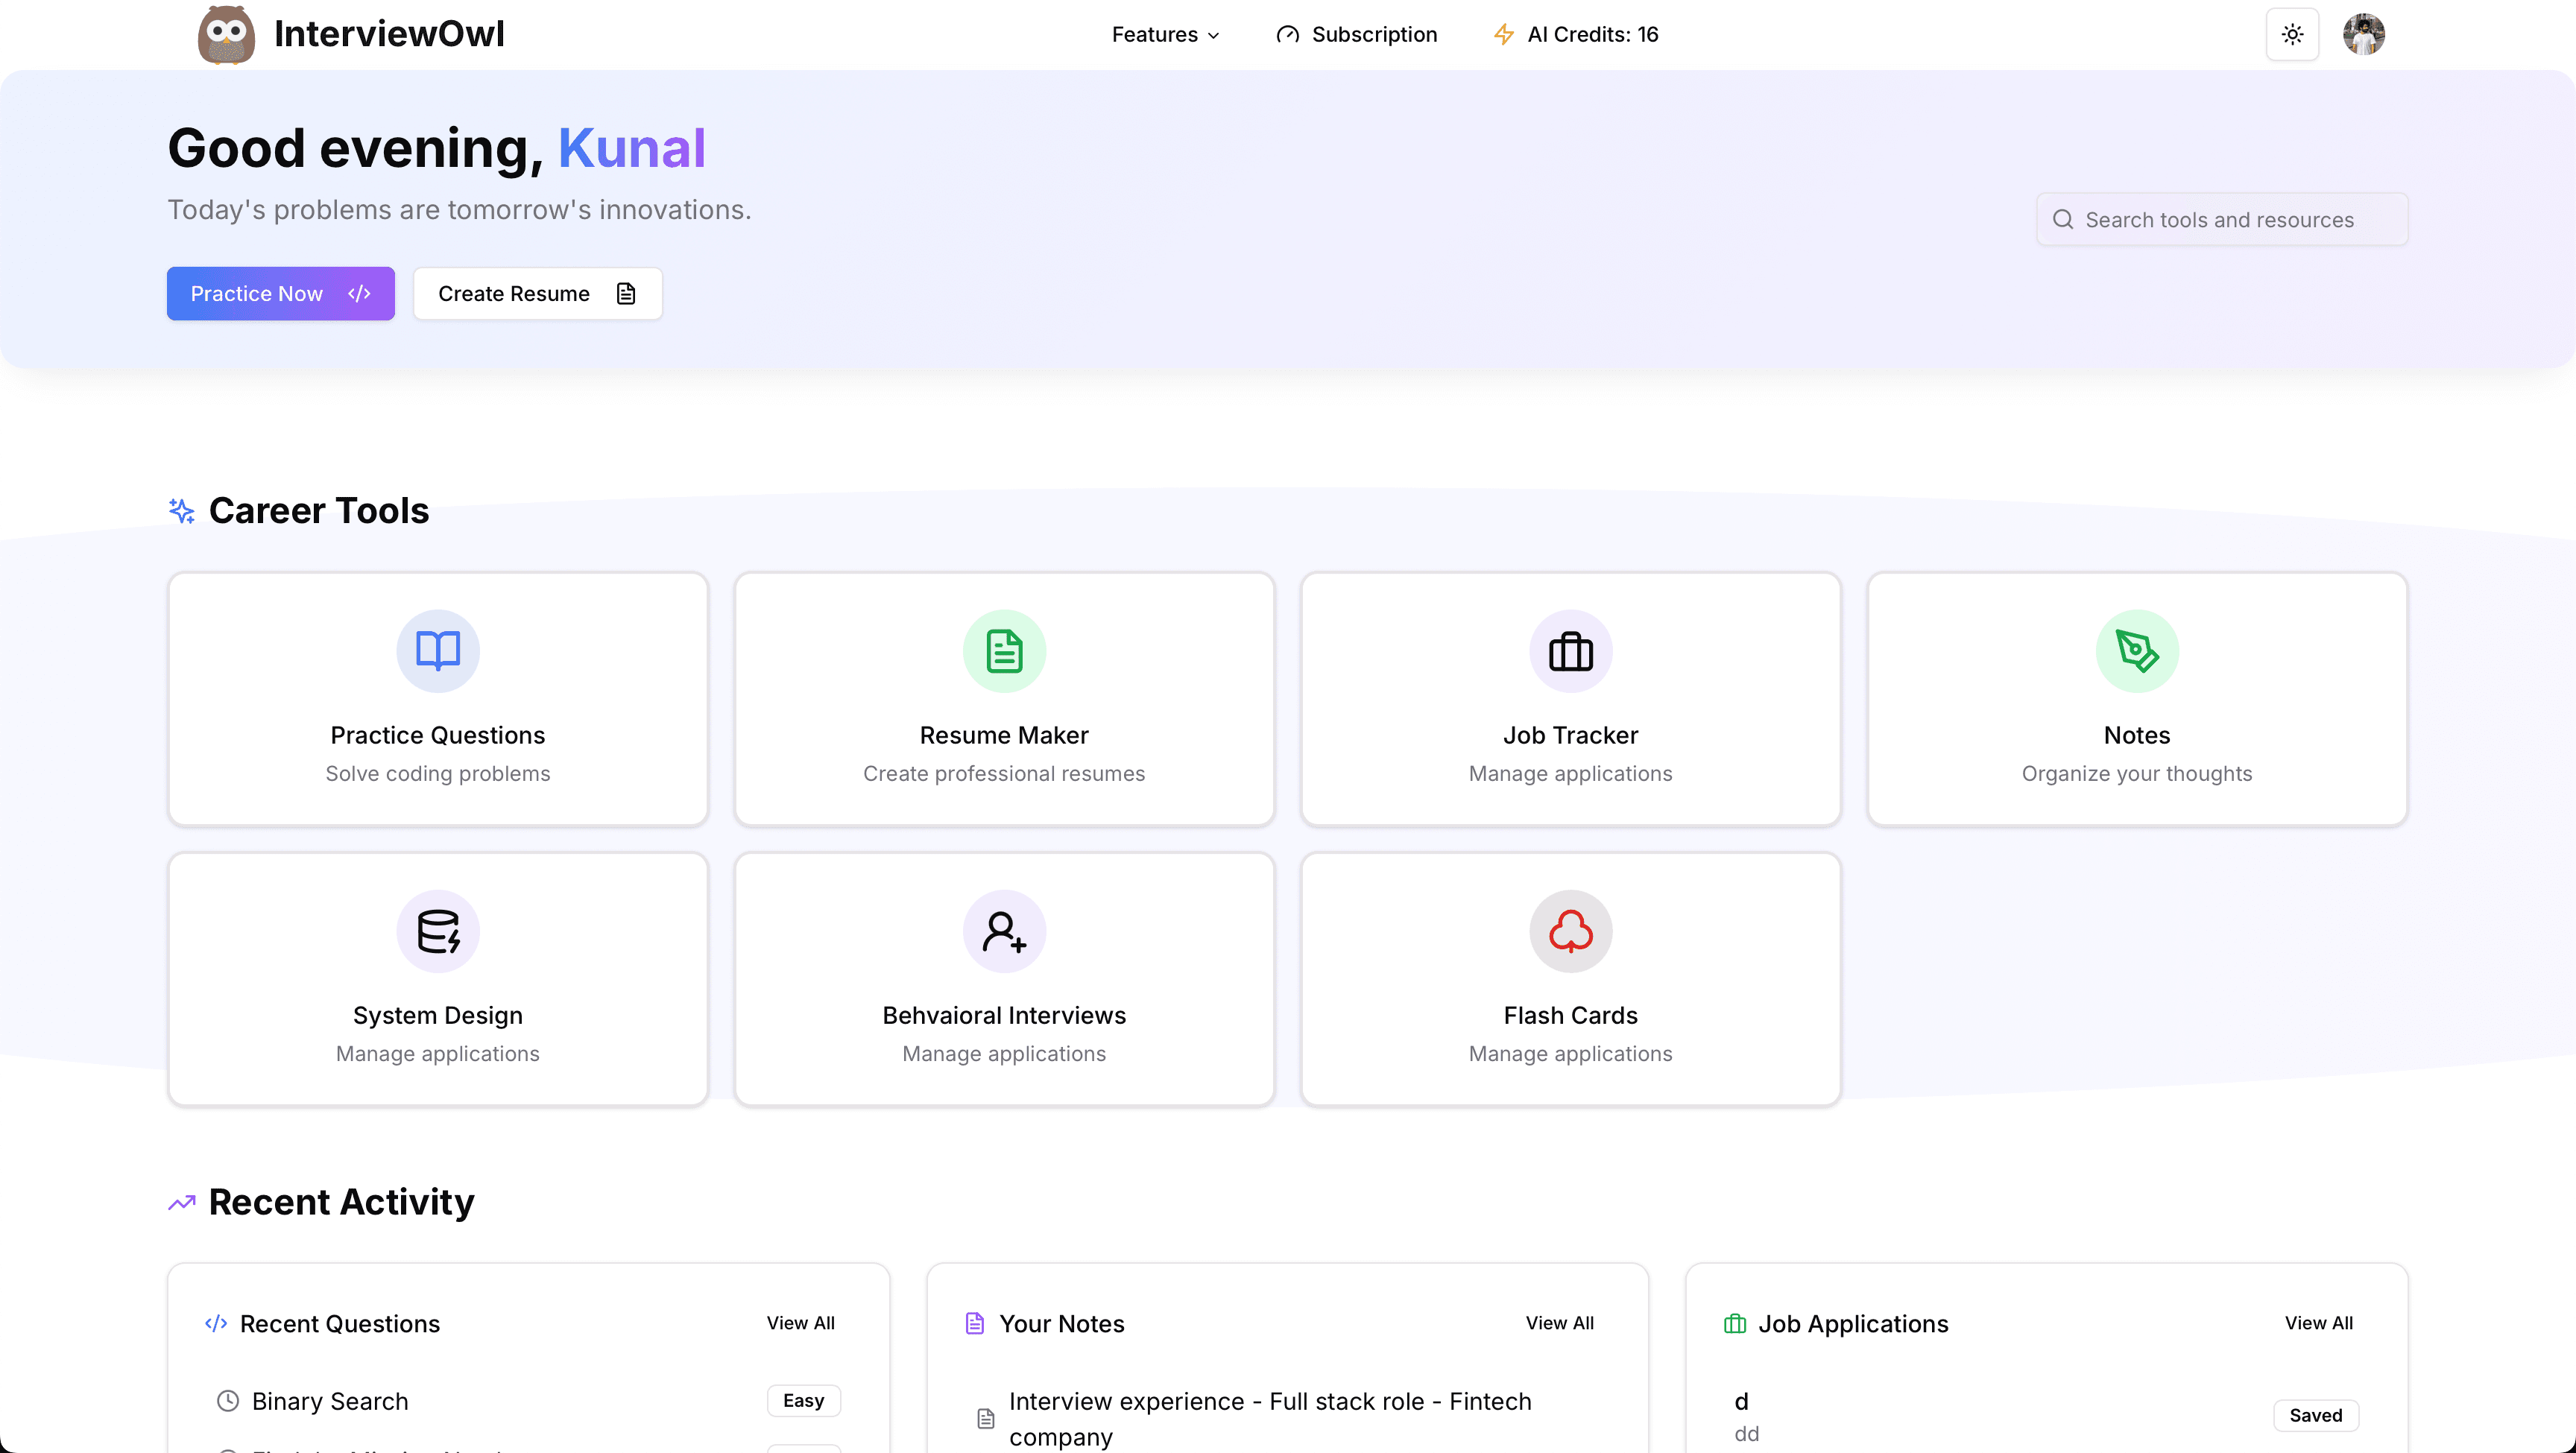Click the Organize your thoughts subtitle
Viewport: 2576px width, 1453px height.
(2137, 773)
